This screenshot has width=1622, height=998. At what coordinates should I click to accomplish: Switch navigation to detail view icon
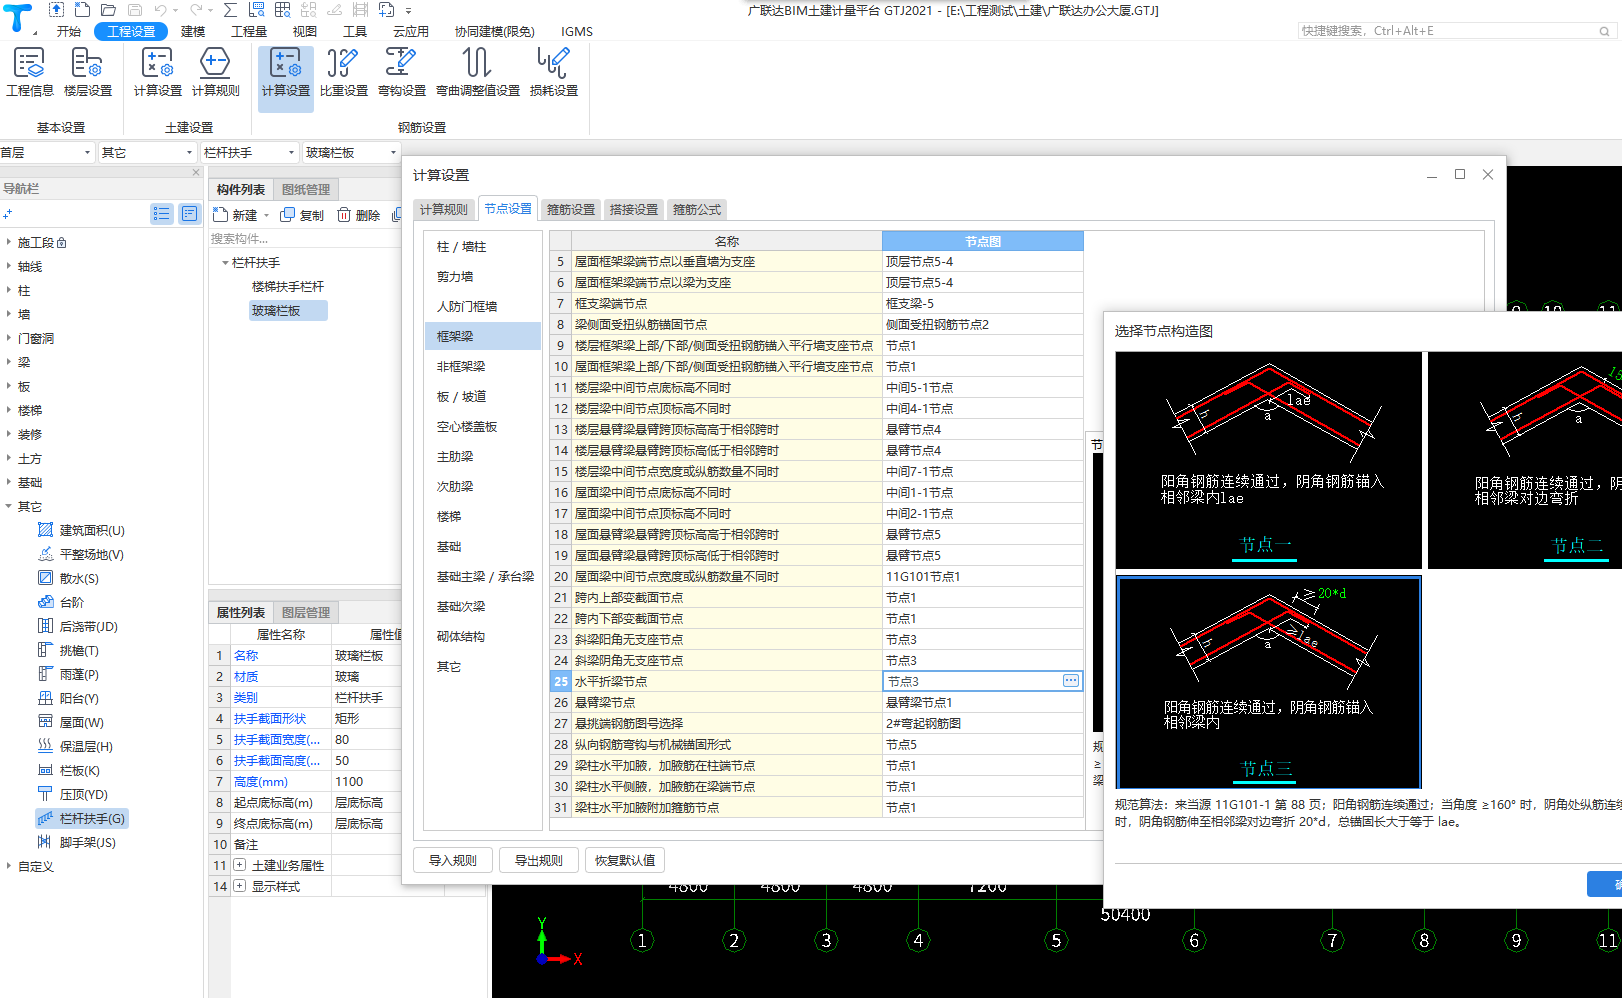coord(189,214)
